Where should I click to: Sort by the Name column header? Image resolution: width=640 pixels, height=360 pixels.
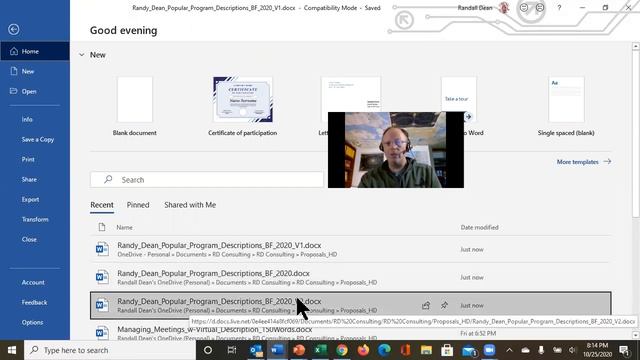[124, 227]
